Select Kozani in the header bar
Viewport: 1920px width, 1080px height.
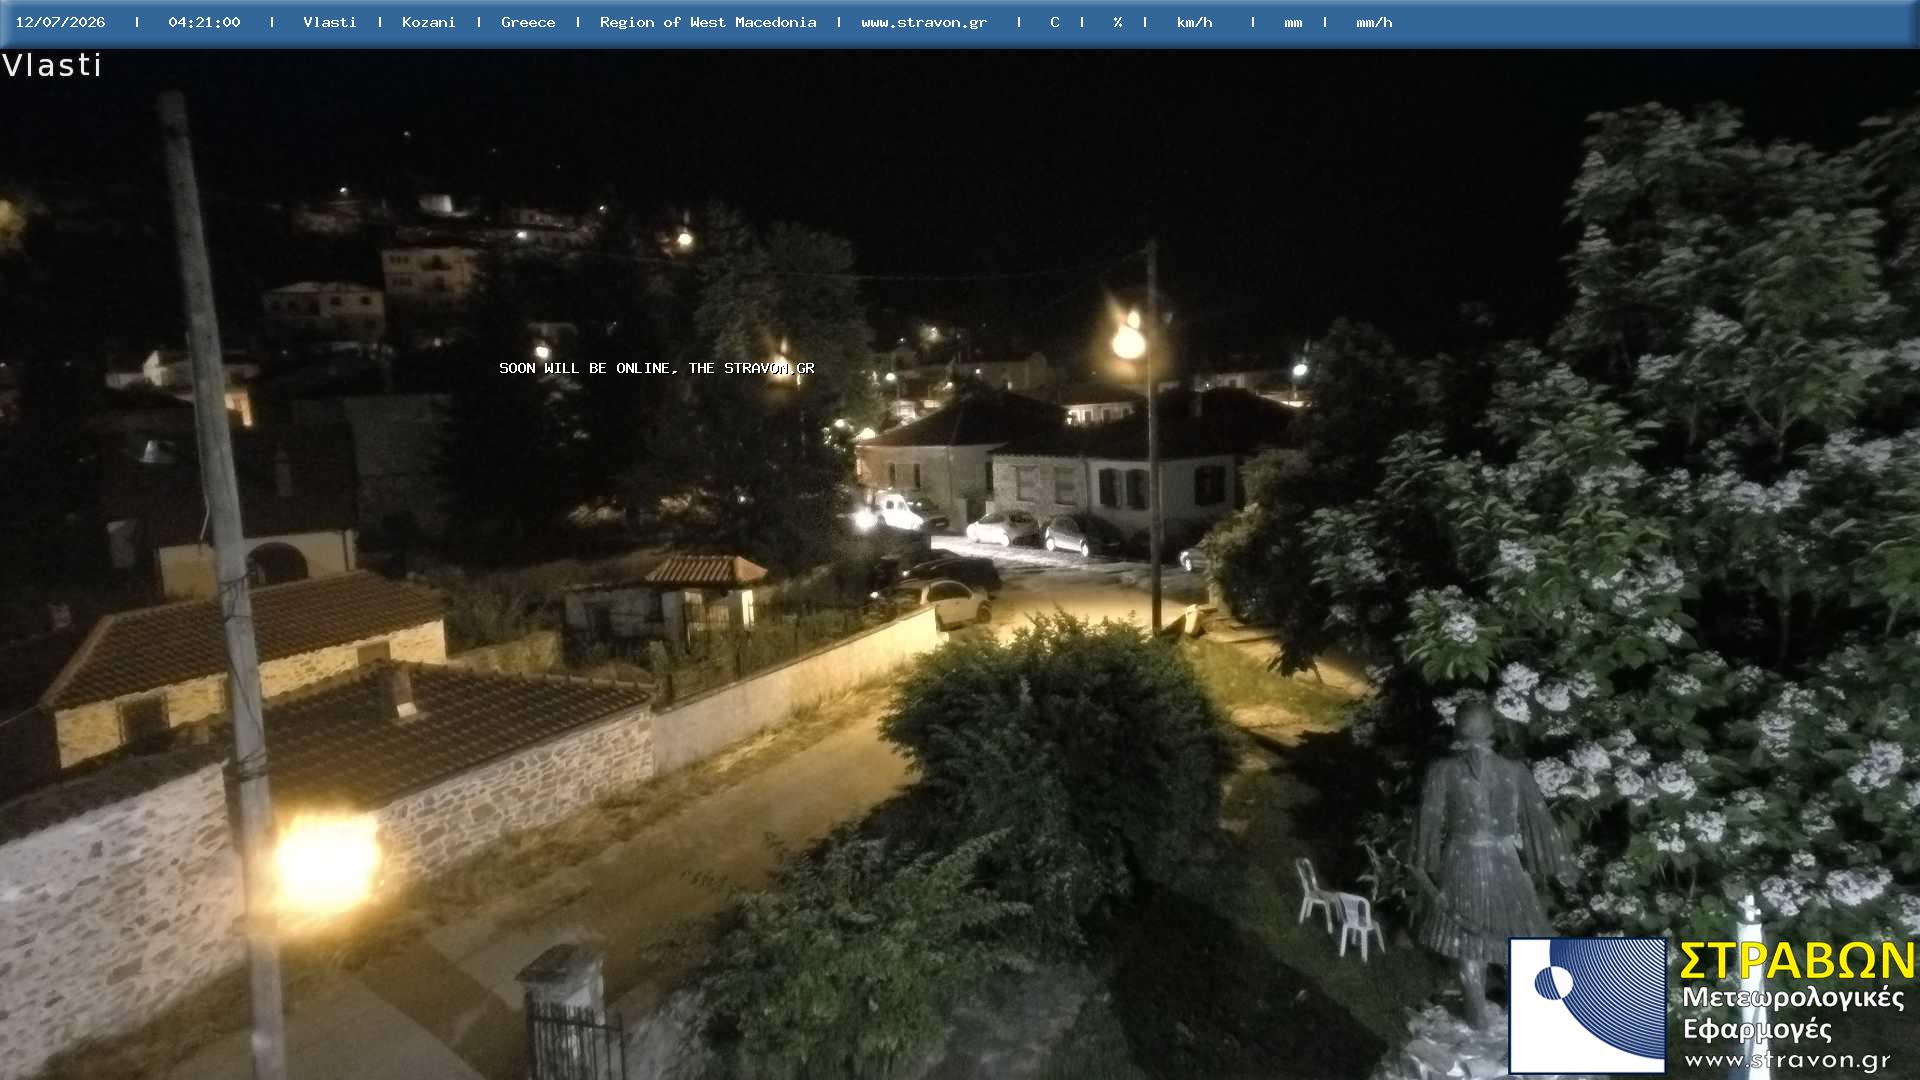point(428,22)
